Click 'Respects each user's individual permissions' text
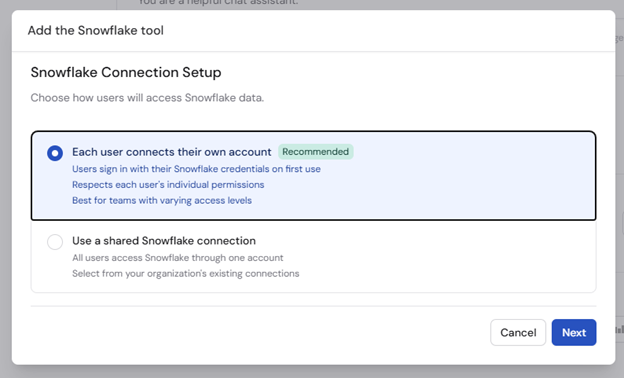The width and height of the screenshot is (624, 378). [168, 185]
